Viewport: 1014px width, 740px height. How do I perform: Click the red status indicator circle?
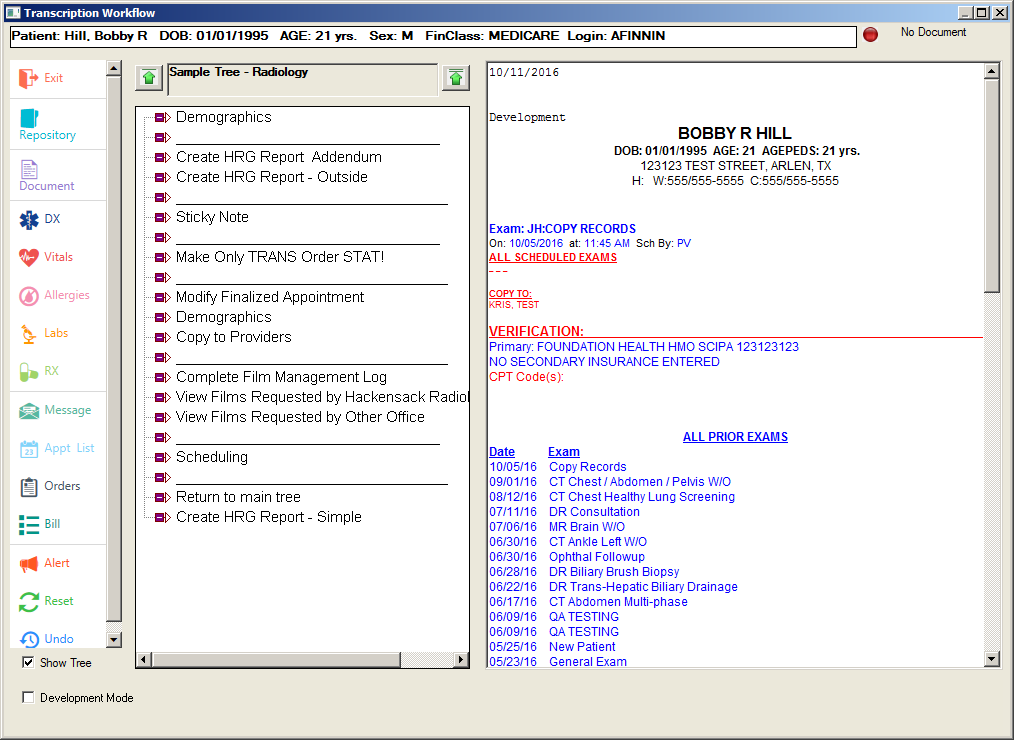(870, 35)
